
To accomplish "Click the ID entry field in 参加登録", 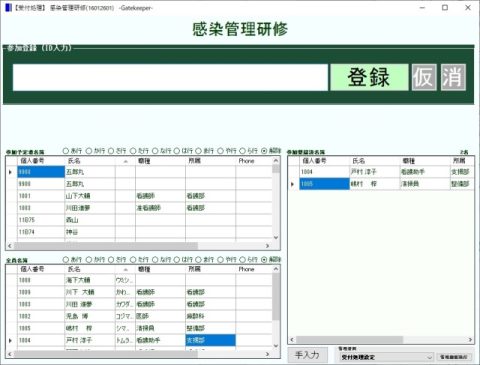I will point(170,77).
